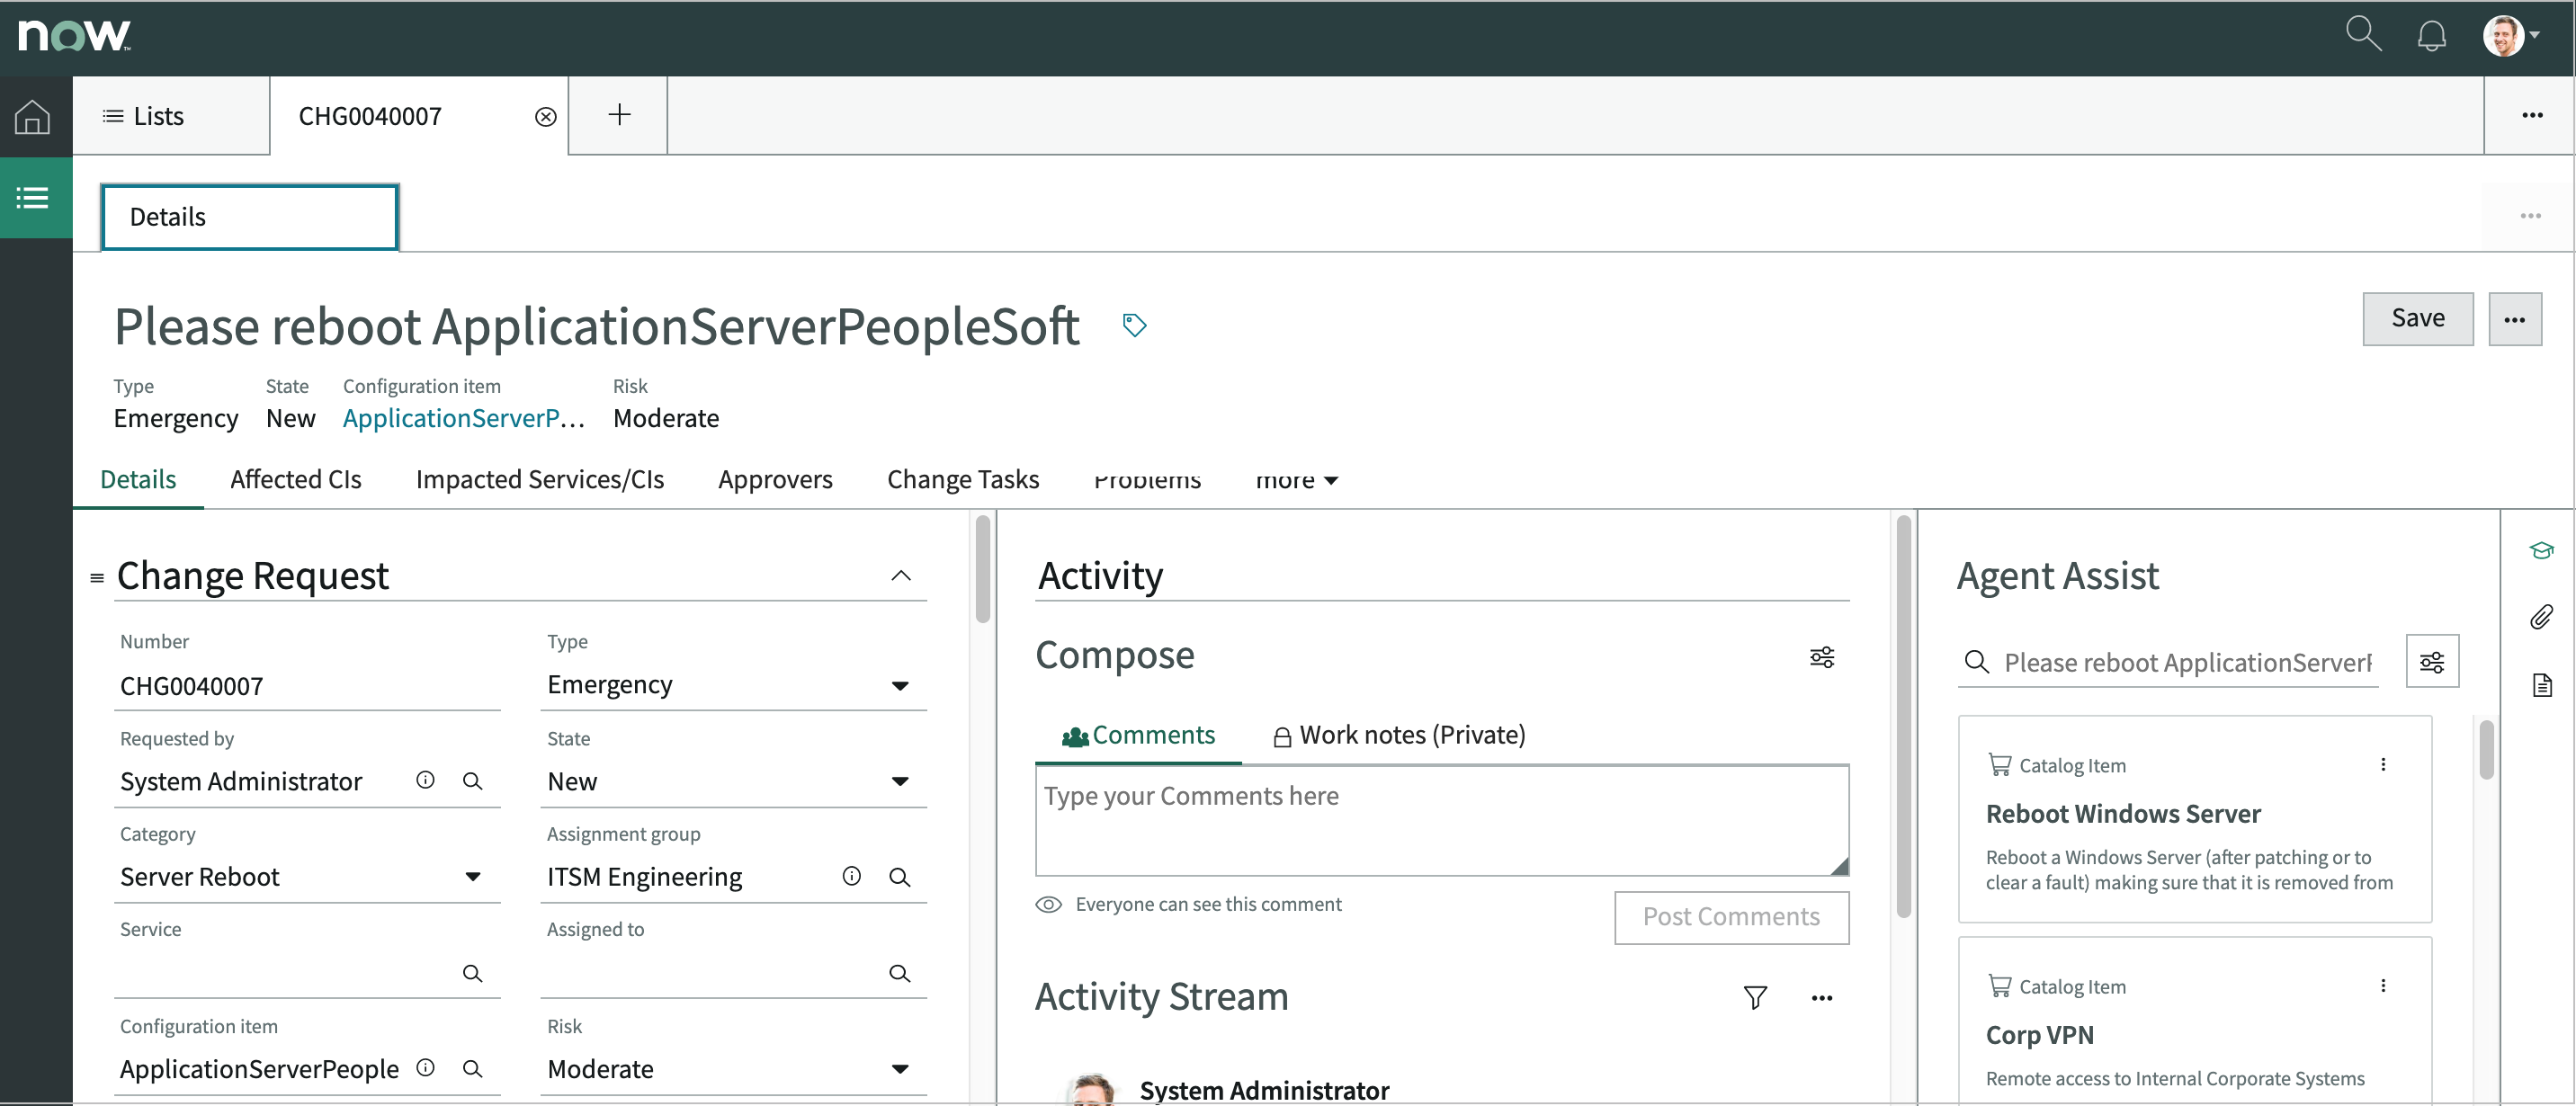Show info for Configuration item ApplicationServerPeople

pyautogui.click(x=425, y=1068)
